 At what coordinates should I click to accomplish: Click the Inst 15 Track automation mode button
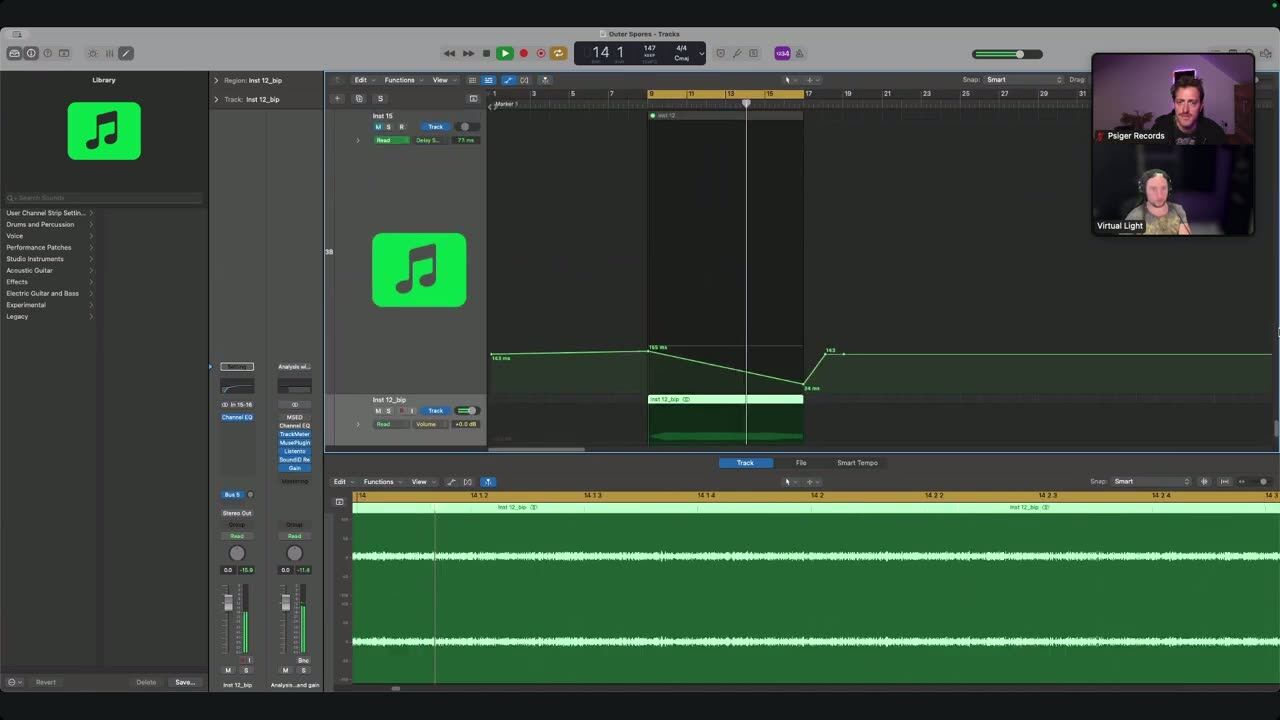coord(435,127)
